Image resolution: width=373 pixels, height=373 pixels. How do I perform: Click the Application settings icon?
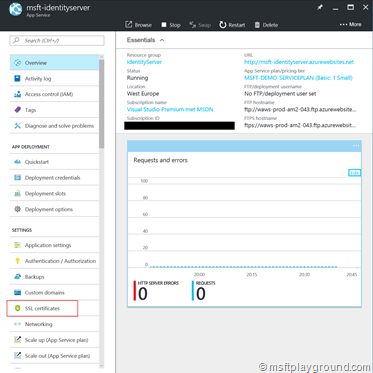(17, 245)
